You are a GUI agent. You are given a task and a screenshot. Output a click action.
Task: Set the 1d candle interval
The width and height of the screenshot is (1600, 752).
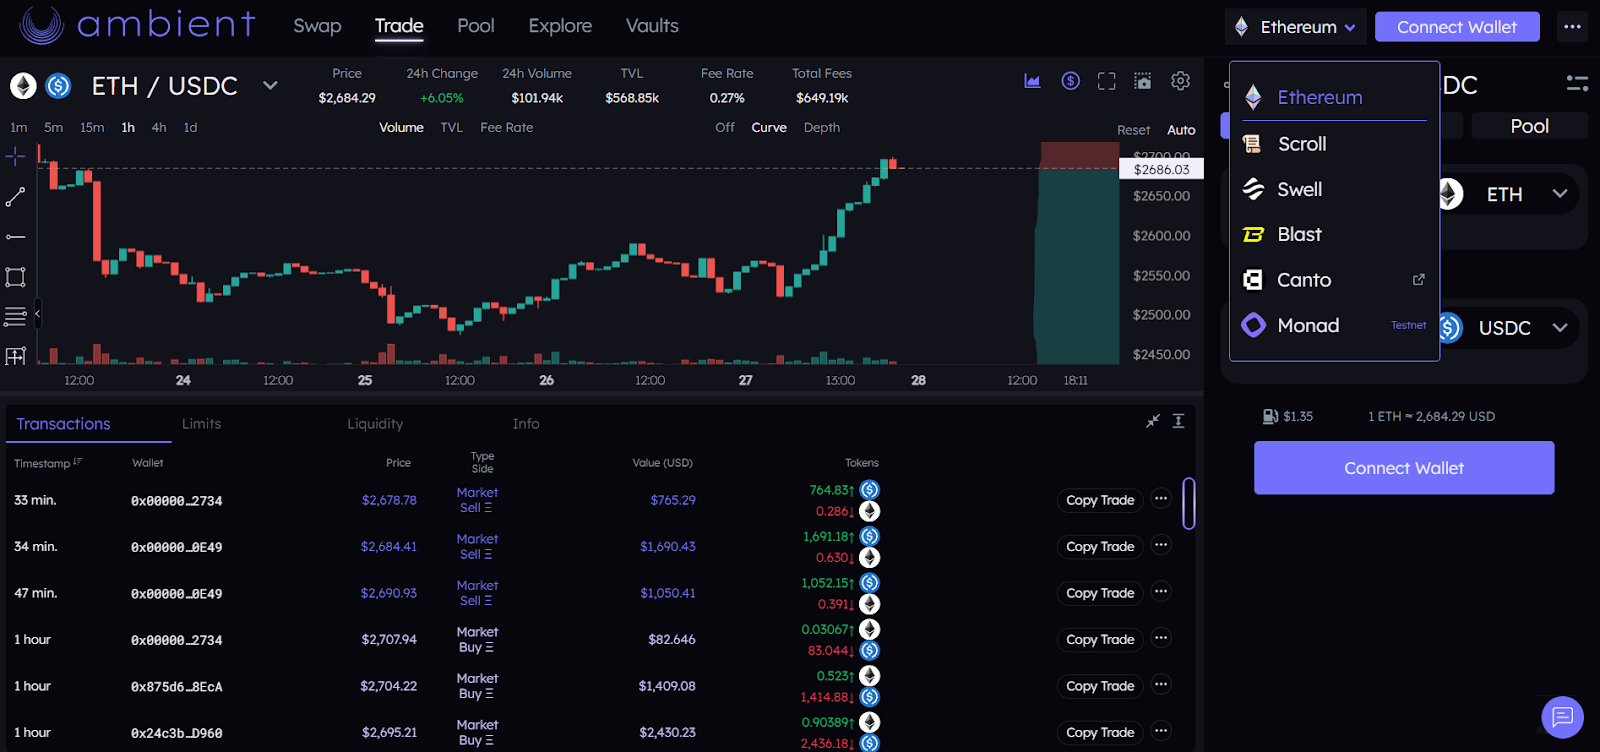[190, 127]
